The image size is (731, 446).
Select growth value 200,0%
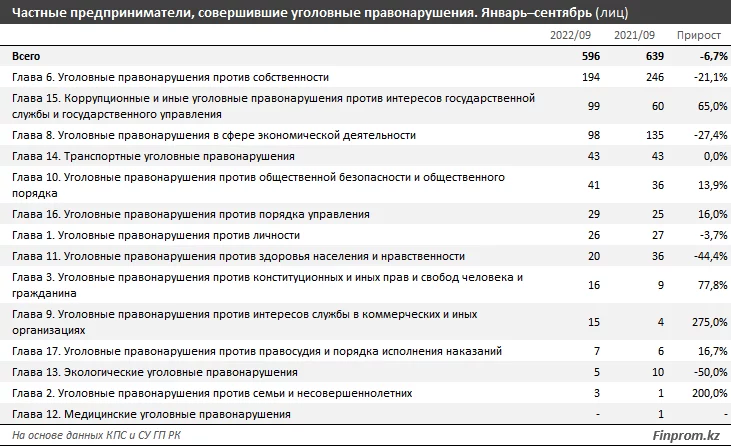(710, 393)
